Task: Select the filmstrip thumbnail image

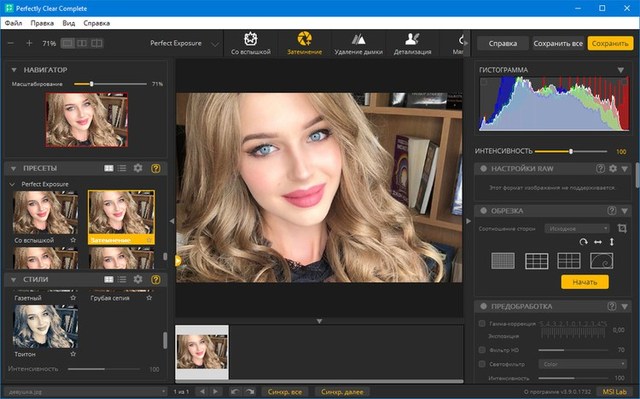Action: (202, 352)
